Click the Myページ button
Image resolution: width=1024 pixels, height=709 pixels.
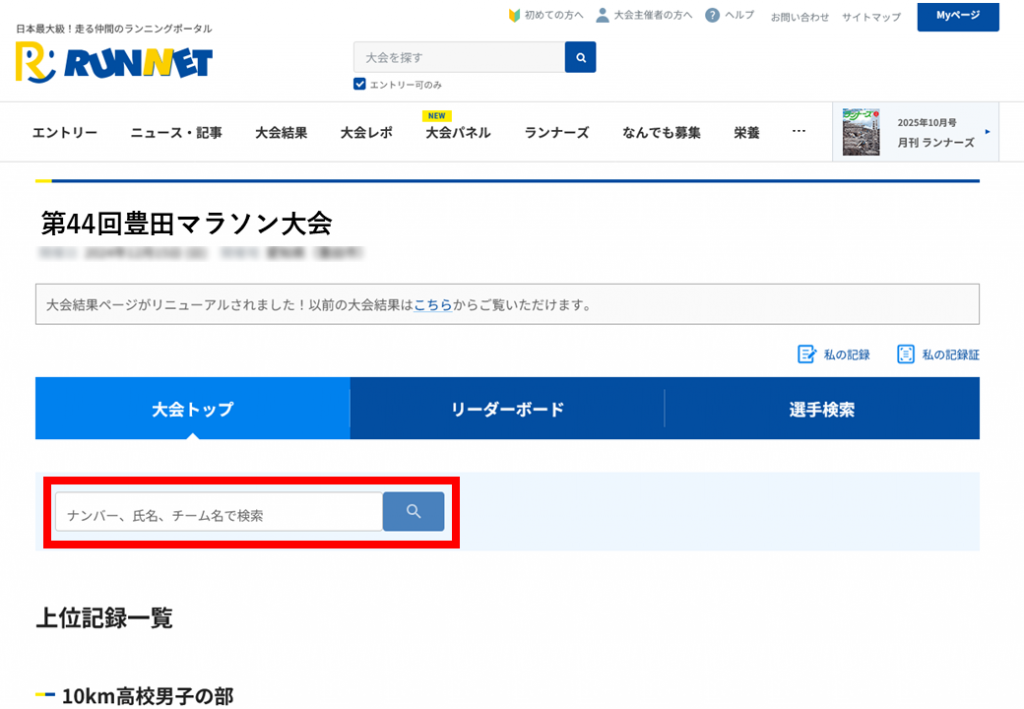[957, 16]
